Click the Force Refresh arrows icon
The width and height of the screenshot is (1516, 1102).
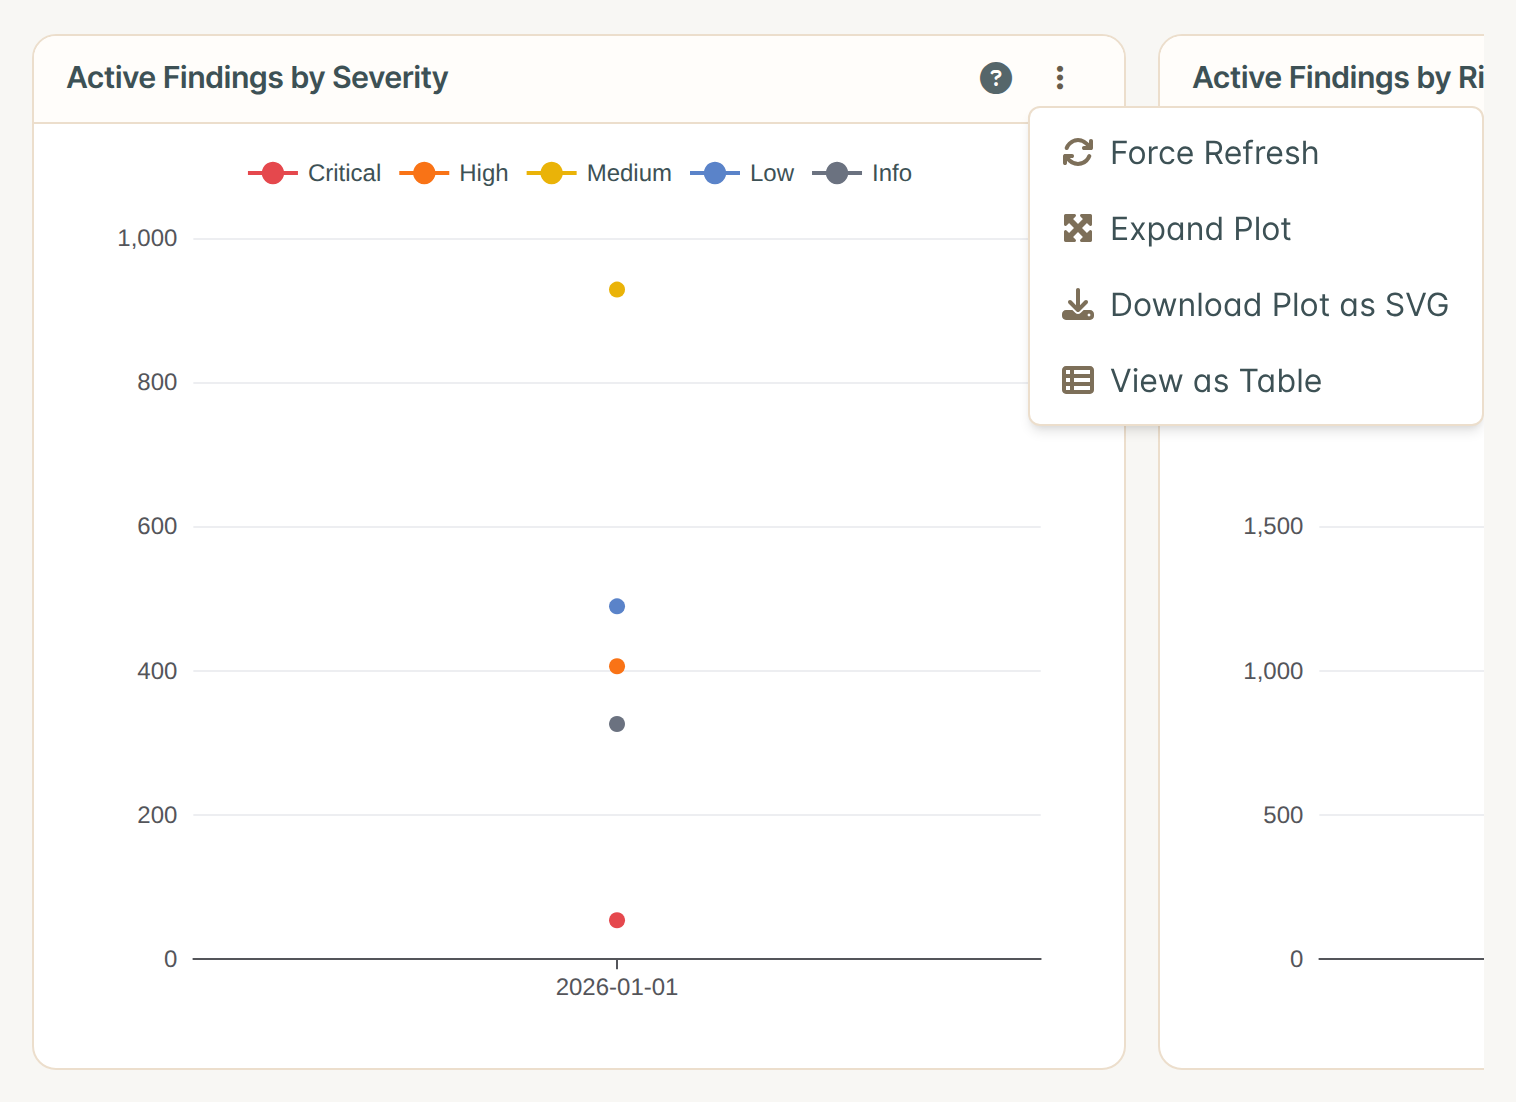[1077, 153]
